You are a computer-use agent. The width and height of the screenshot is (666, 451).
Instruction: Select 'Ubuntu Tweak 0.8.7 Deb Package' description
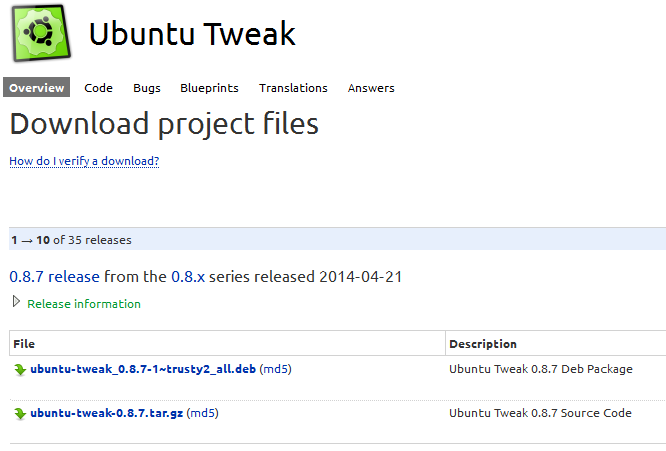tap(541, 369)
